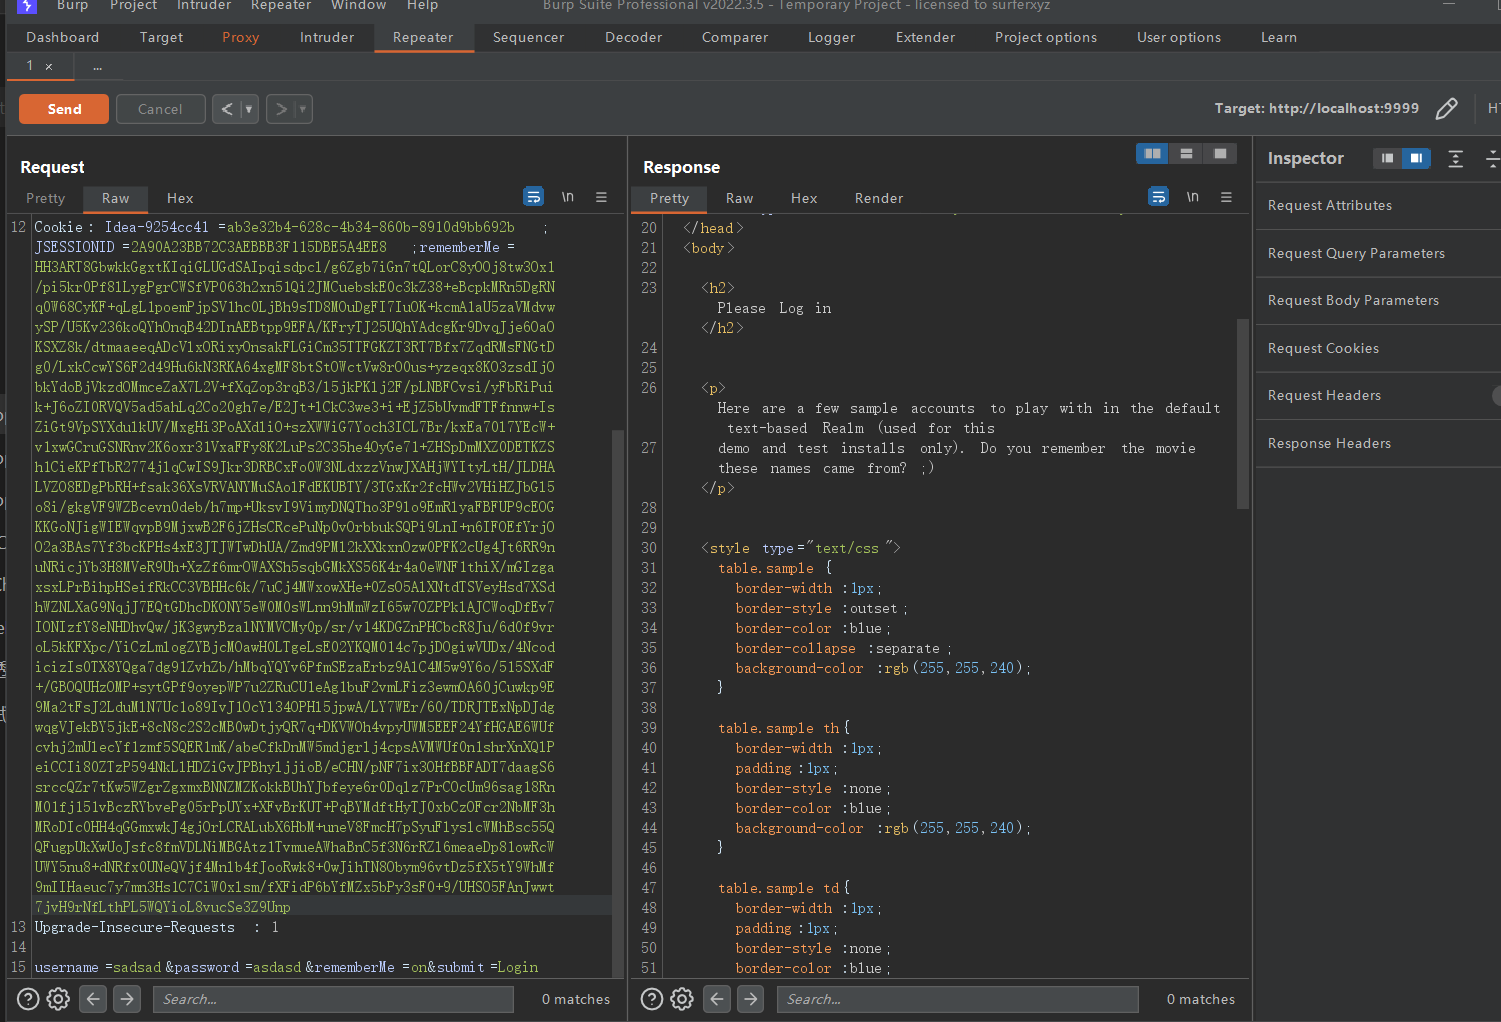This screenshot has width=1501, height=1022.
Task: Open the Response pane hamburger options menu
Action: 1226,197
